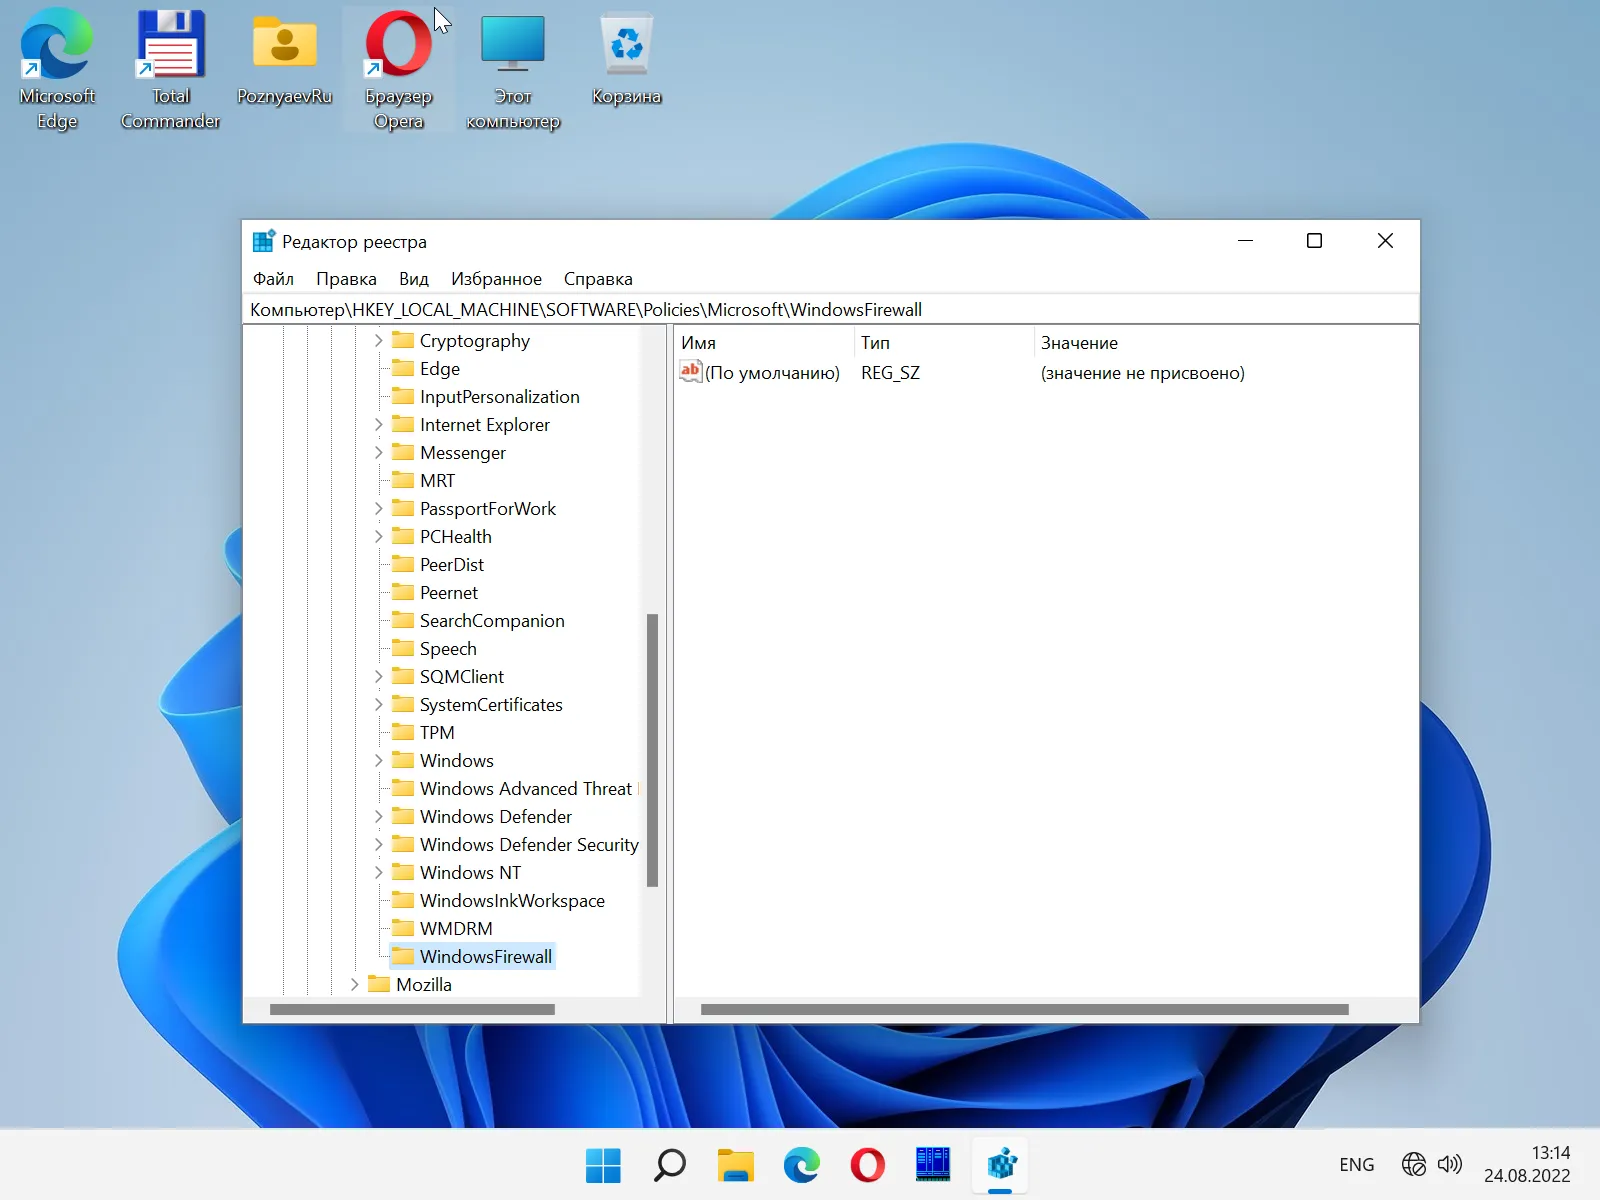Image resolution: width=1600 pixels, height=1200 pixels.
Task: Click the vertical scrollbar in key tree
Action: point(652,750)
